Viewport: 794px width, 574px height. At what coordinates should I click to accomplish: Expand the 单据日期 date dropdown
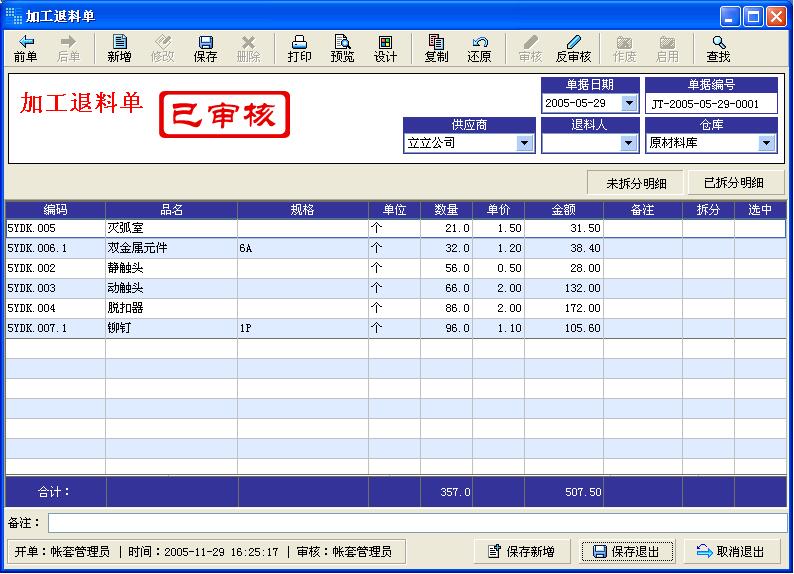point(629,103)
